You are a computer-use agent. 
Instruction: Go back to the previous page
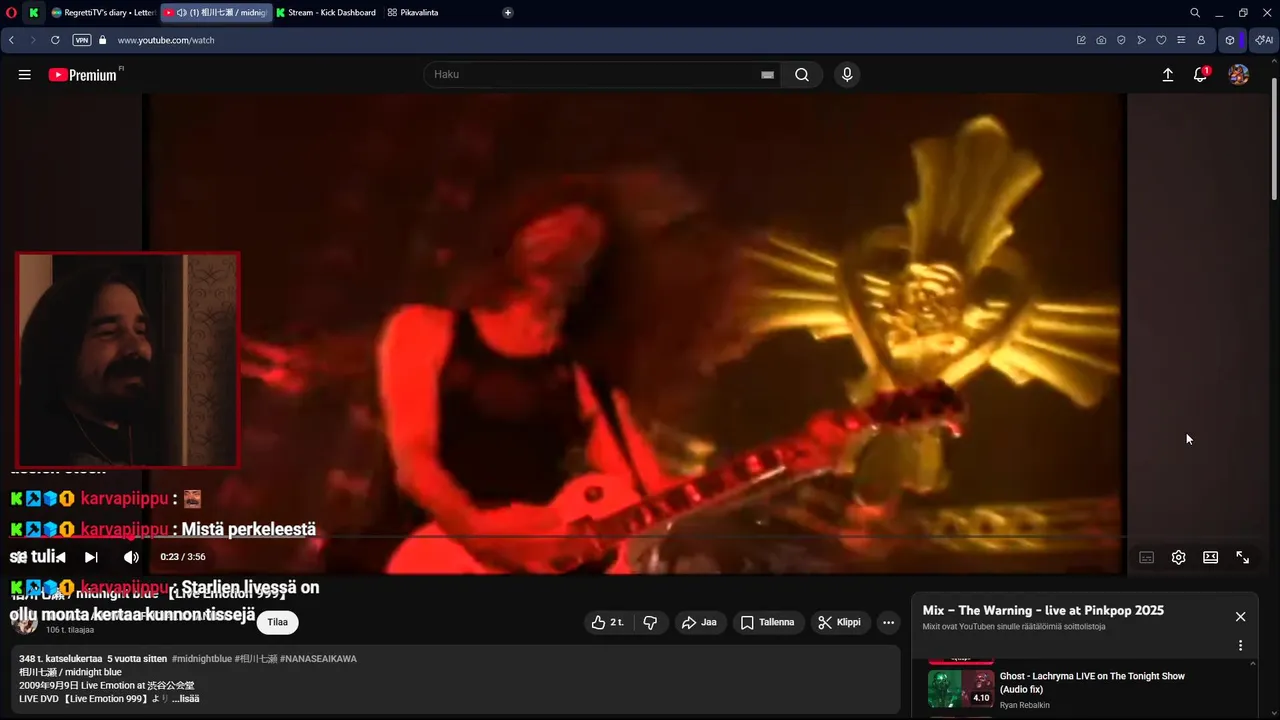pyautogui.click(x=11, y=40)
